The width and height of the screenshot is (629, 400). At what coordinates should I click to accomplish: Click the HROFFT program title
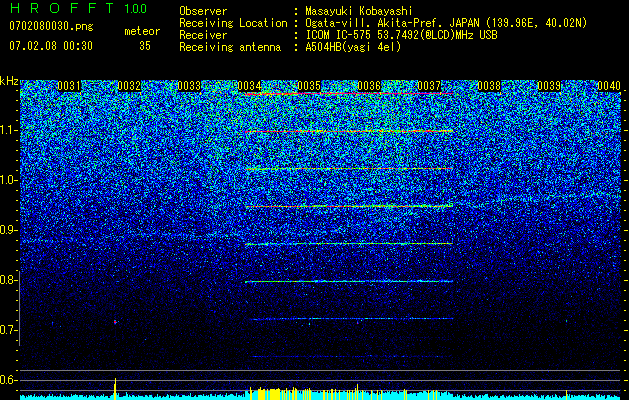coord(62,8)
